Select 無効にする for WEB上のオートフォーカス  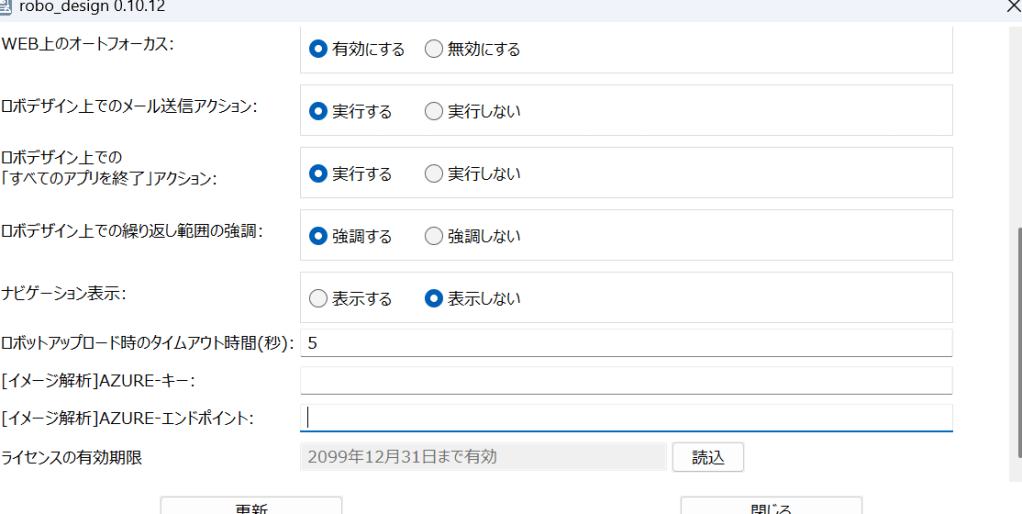434,49
